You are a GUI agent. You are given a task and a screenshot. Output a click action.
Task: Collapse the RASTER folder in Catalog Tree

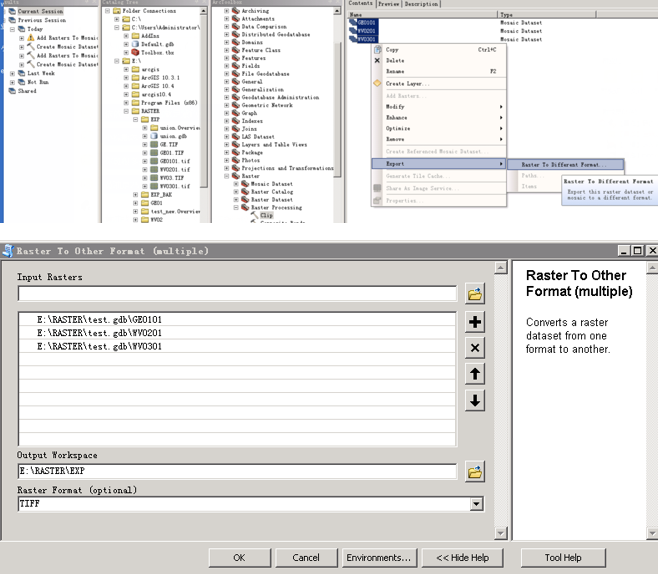[126, 111]
